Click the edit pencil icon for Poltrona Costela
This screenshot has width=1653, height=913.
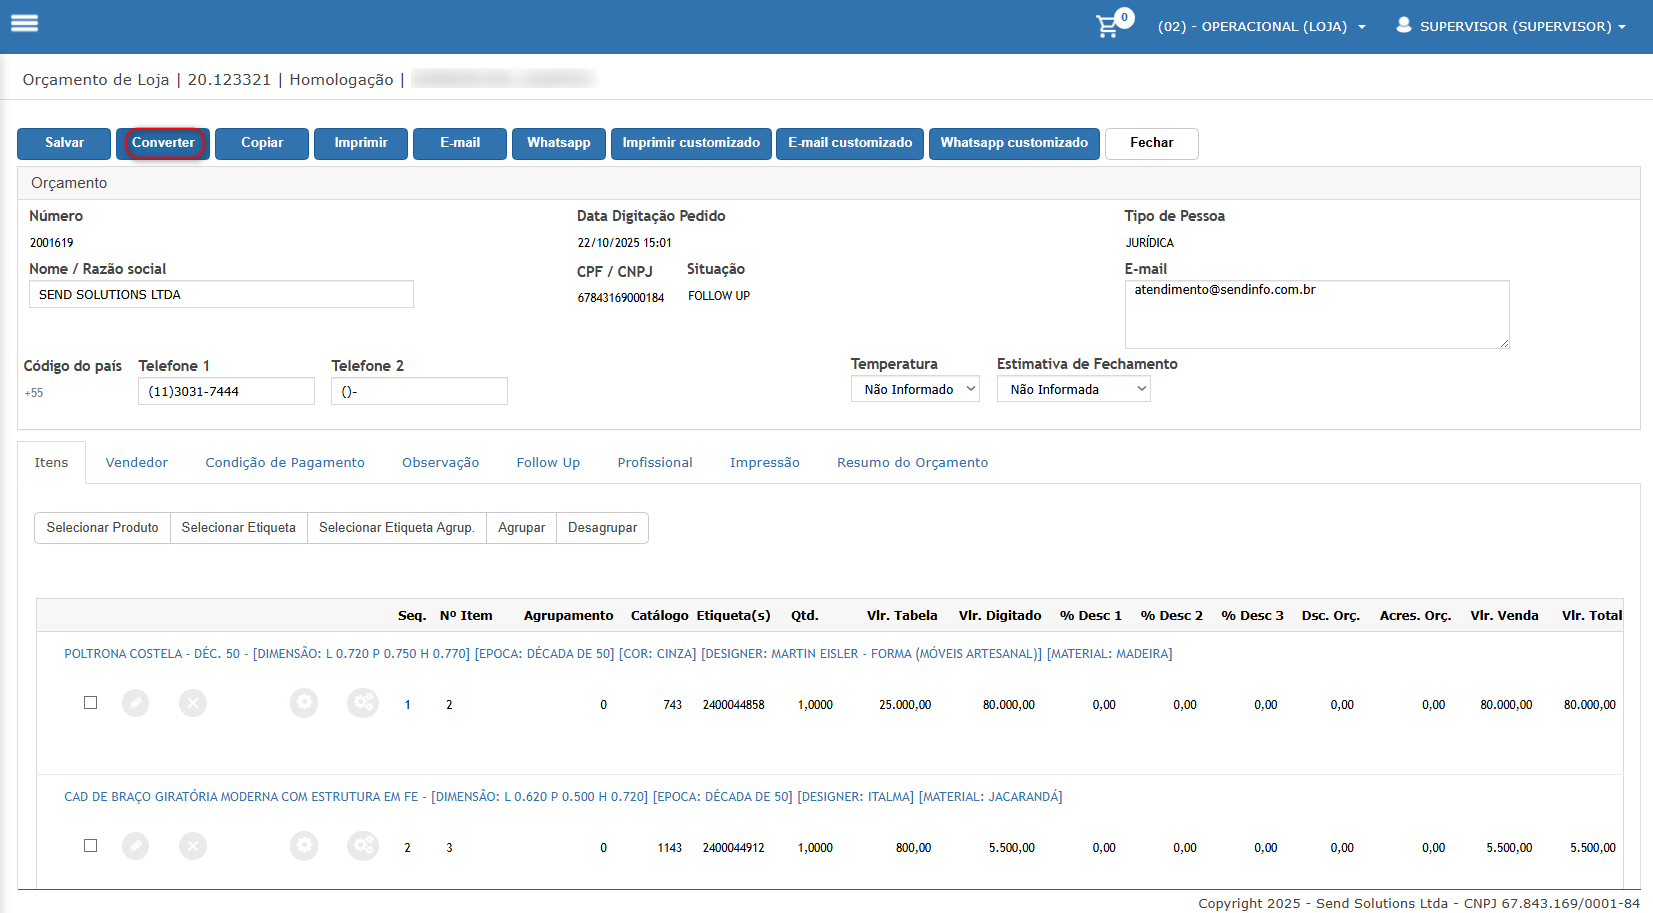coord(135,703)
